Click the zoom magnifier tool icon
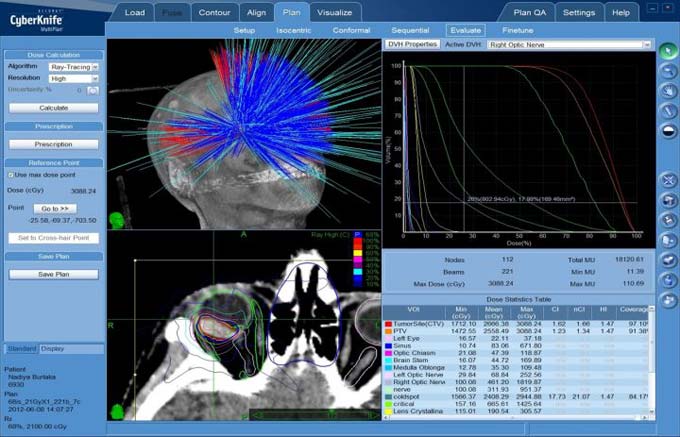The width and height of the screenshot is (680, 437). 668,70
